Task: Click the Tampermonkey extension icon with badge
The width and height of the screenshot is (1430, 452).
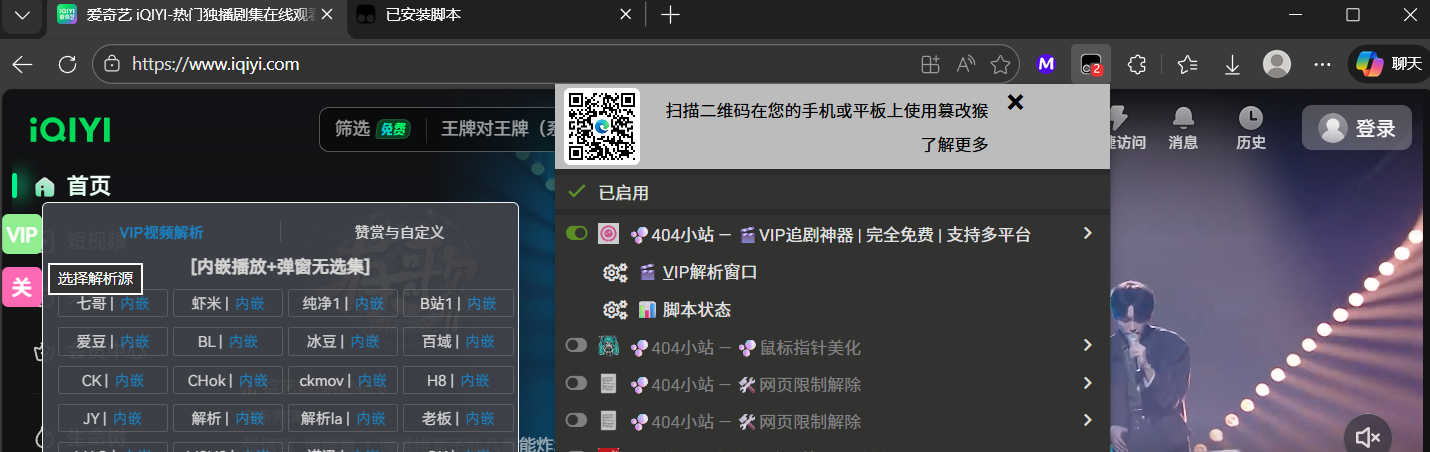Action: [x=1090, y=64]
